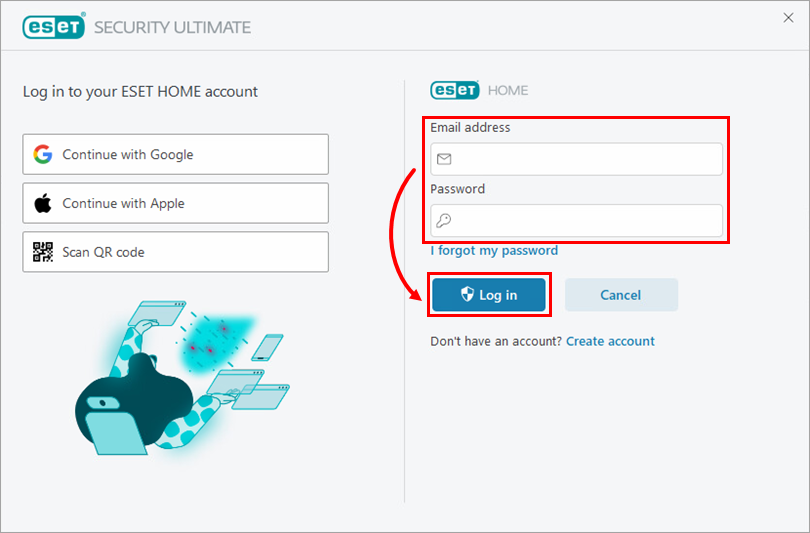
Task: Focus the Password input field
Action: 577,221
